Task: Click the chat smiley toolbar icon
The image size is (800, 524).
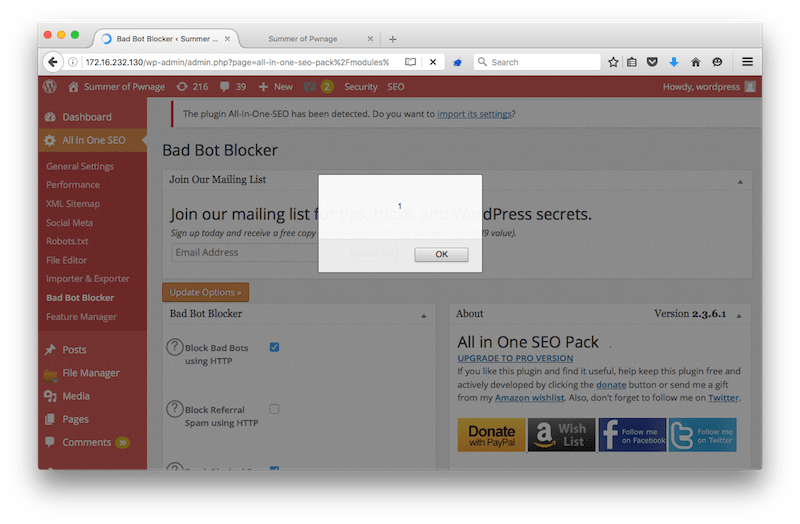Action: tap(717, 62)
